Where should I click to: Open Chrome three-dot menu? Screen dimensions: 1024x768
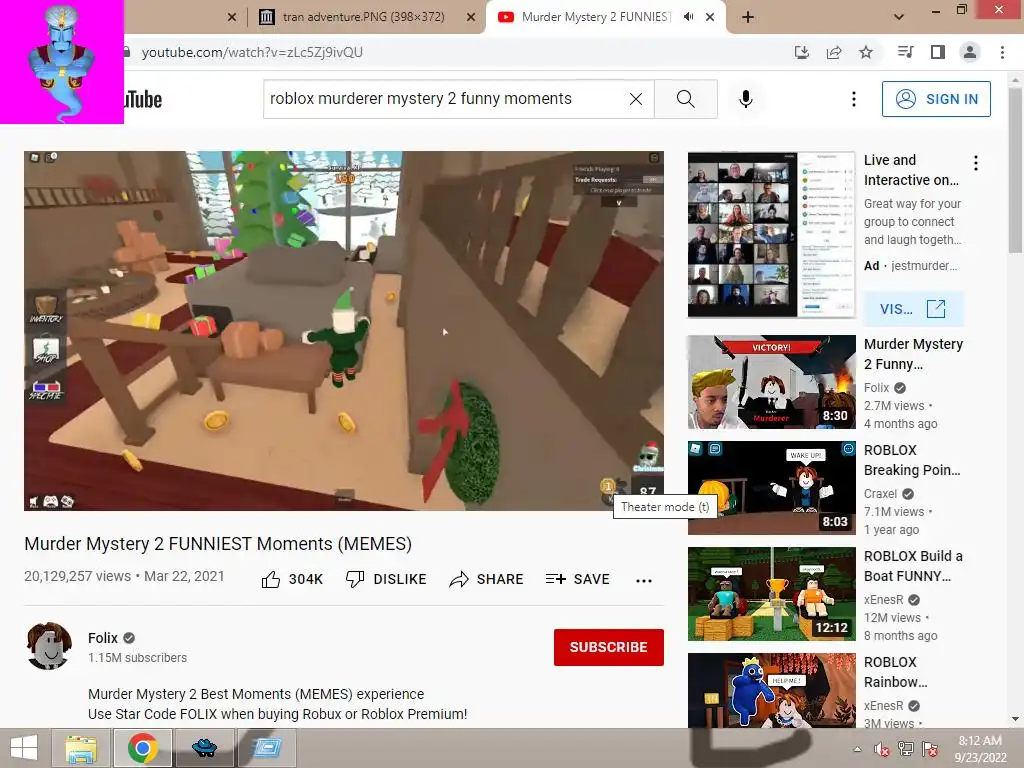click(1002, 52)
